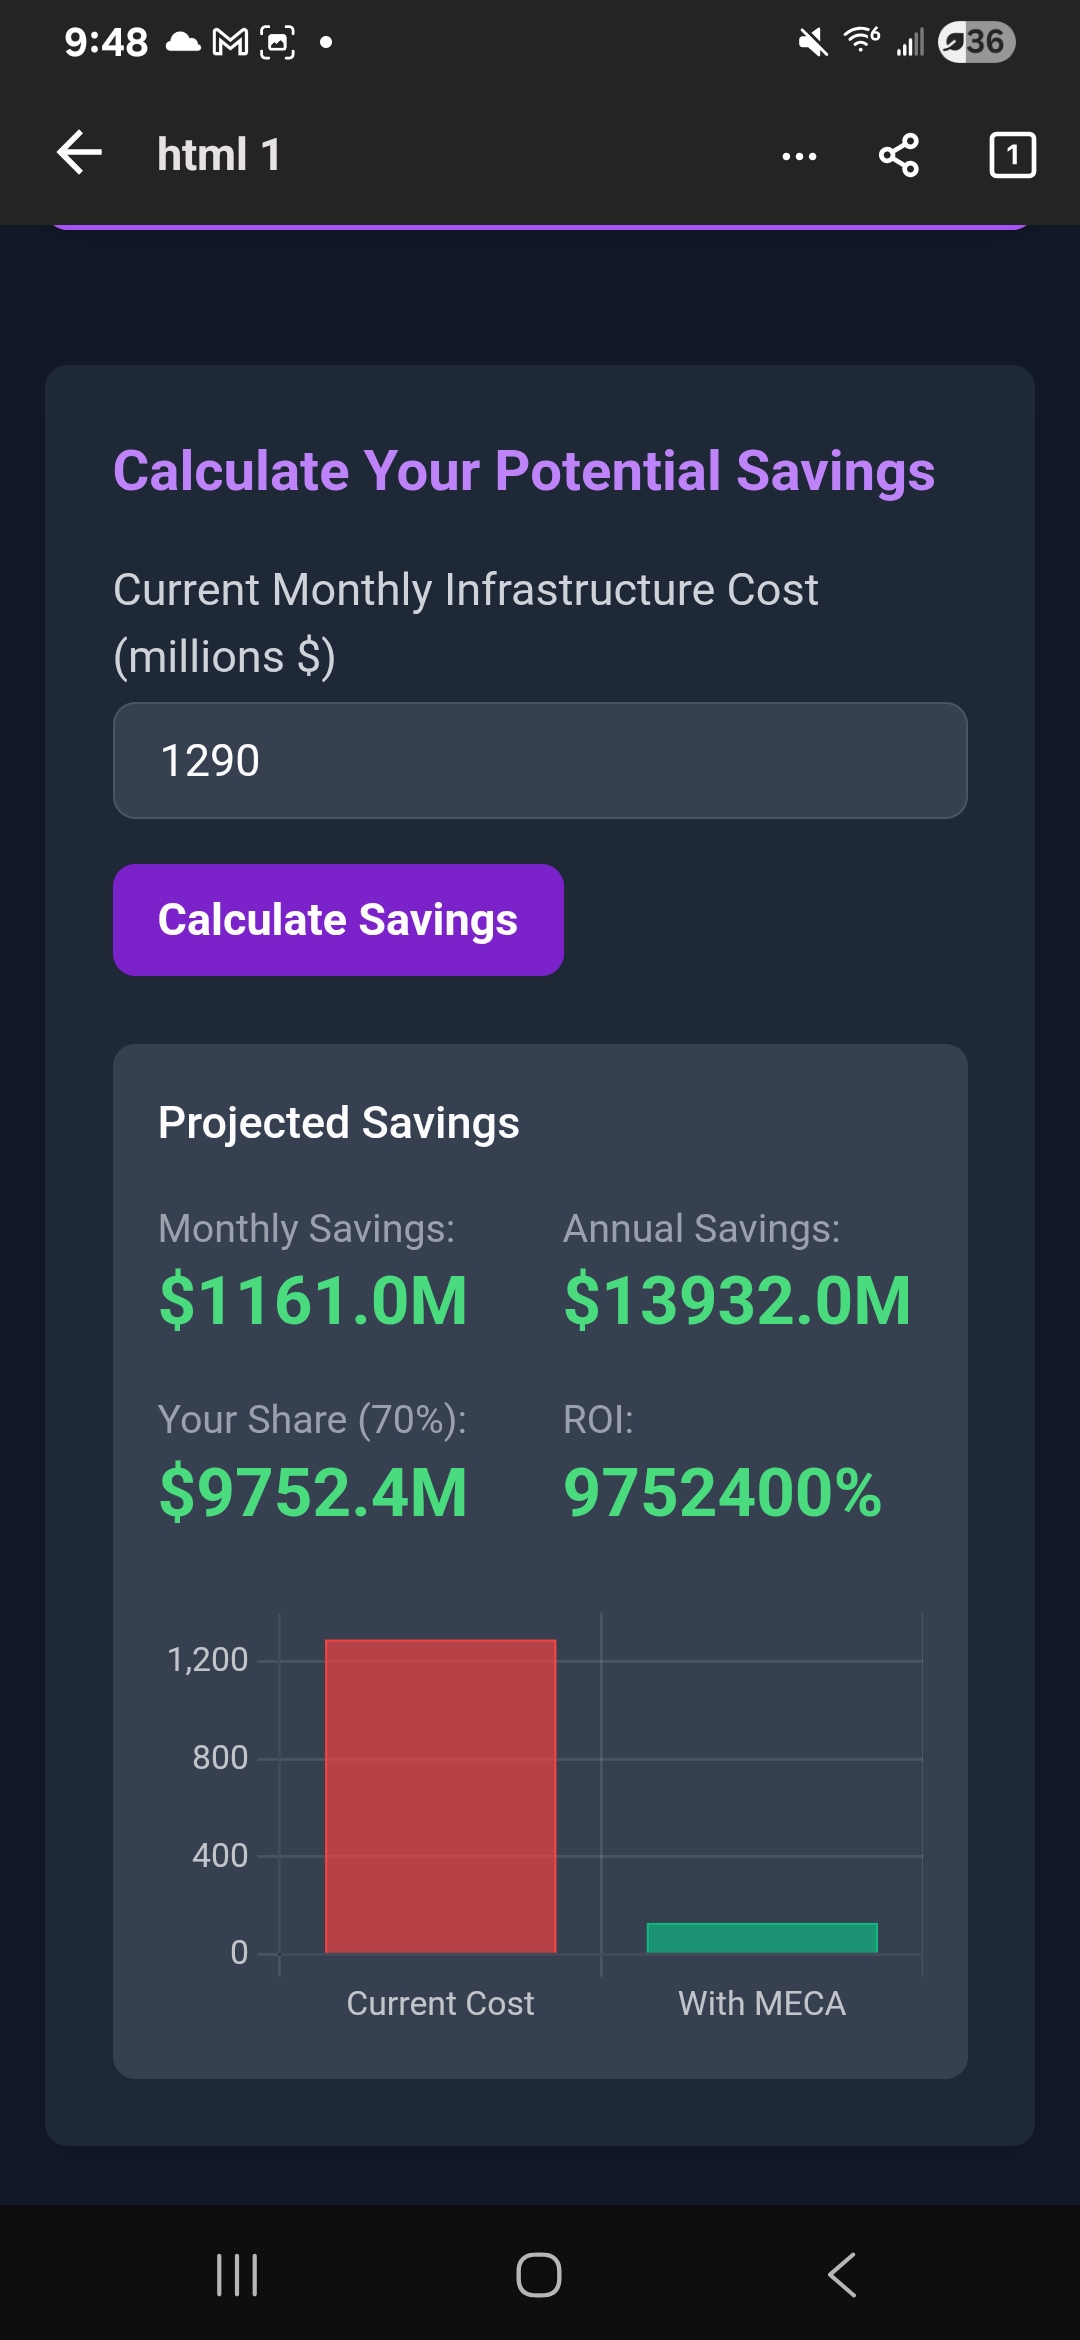Tap the share icon
1080x2340 pixels.
point(898,155)
